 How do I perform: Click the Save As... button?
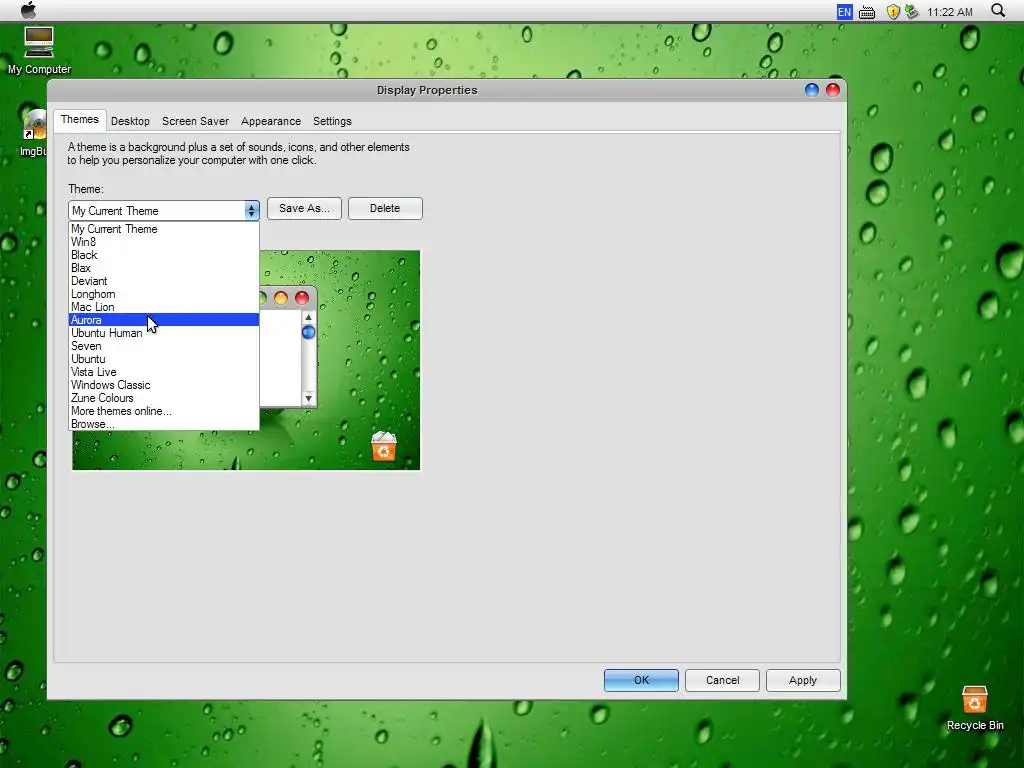coord(304,208)
